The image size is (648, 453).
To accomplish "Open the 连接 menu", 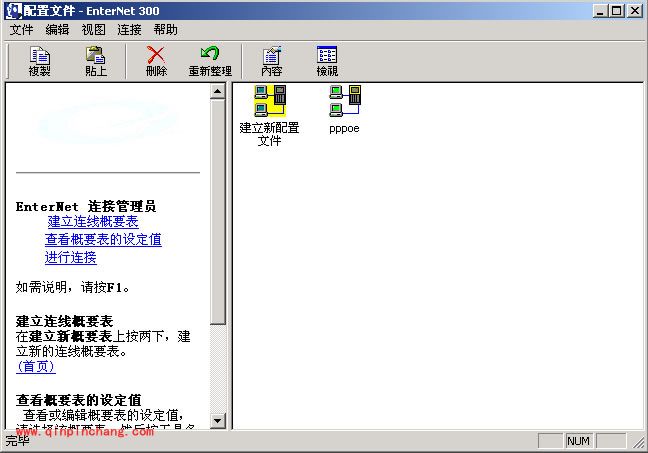I will pyautogui.click(x=129, y=30).
